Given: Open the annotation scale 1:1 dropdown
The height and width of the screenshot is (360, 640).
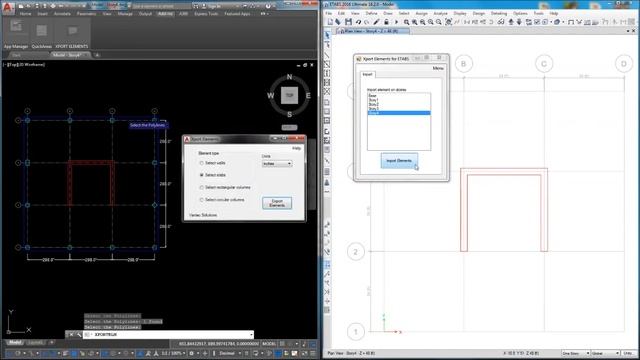Looking at the screenshot, I should (x=173, y=353).
